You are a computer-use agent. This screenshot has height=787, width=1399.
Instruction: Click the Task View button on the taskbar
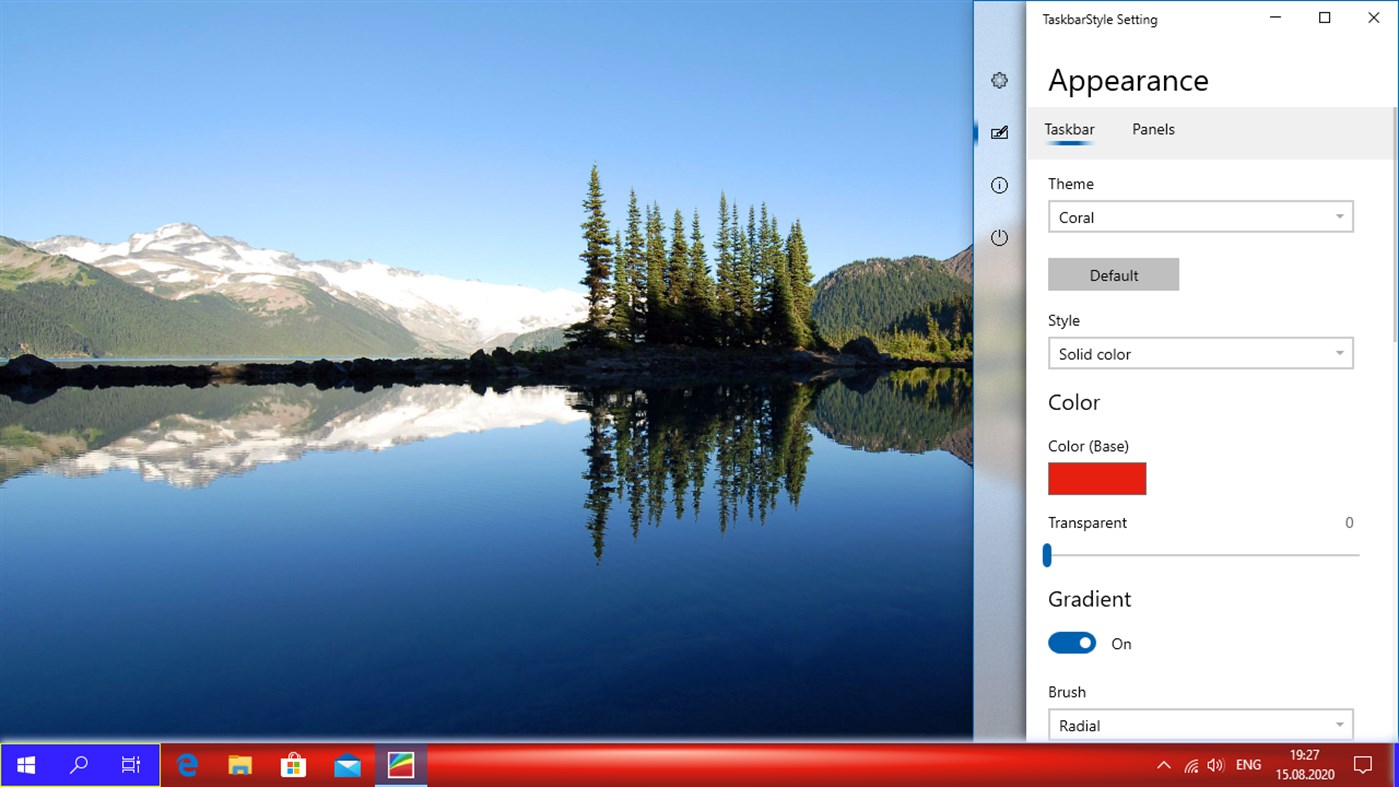click(x=130, y=764)
